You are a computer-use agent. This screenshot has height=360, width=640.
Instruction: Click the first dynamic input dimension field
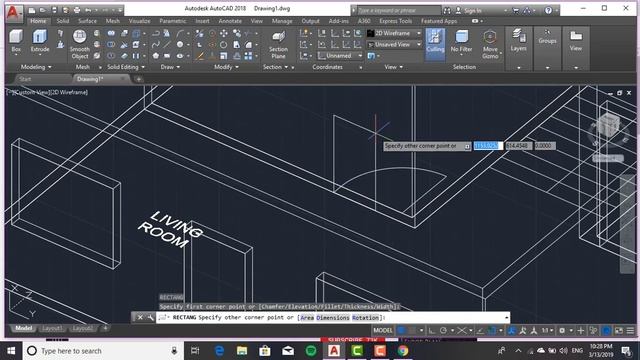(x=487, y=146)
